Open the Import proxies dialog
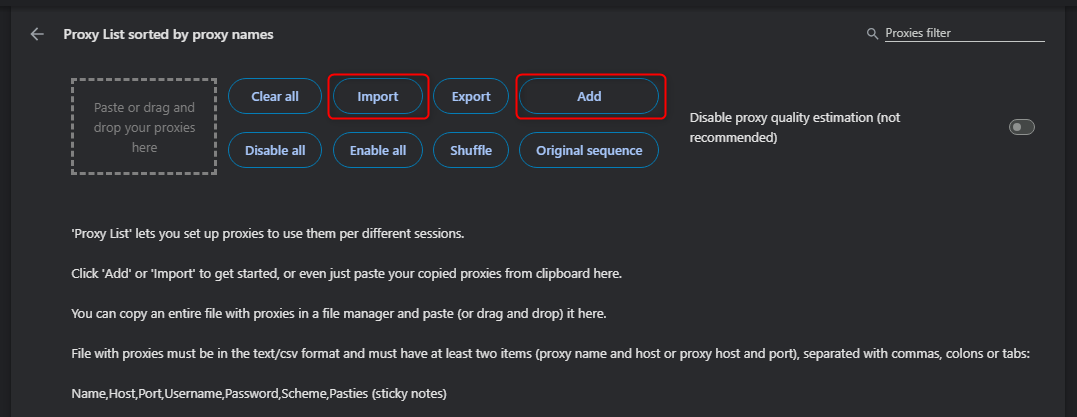 [x=379, y=97]
